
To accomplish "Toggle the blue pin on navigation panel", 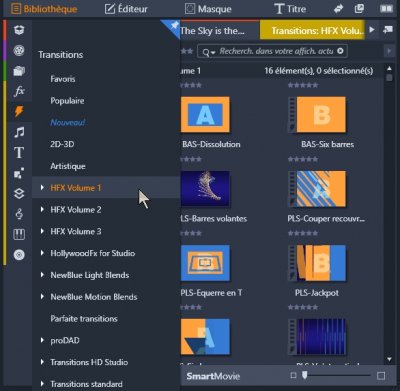I will click(x=173, y=26).
